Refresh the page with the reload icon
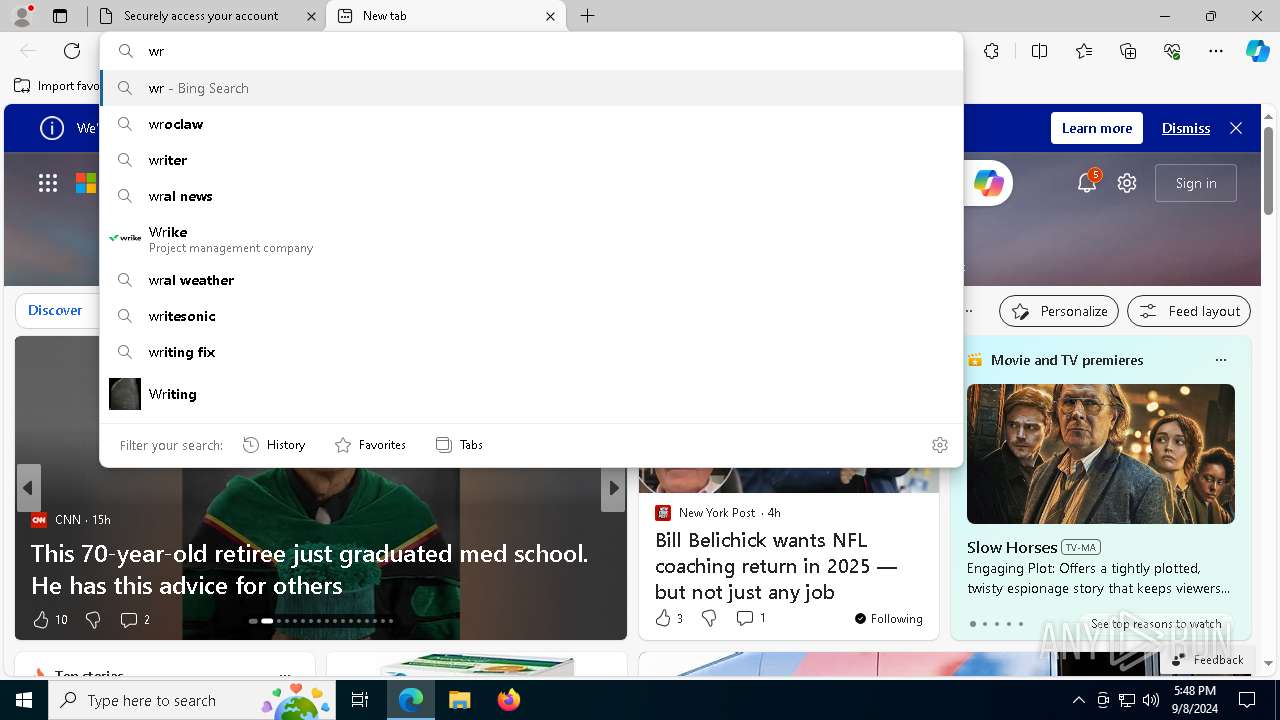The height and width of the screenshot is (720, 1280). (x=72, y=51)
